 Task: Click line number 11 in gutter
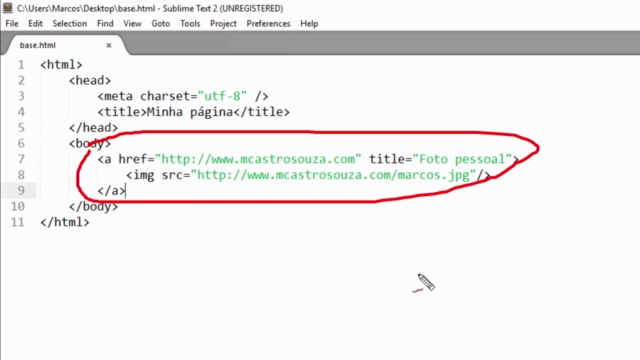[18, 222]
